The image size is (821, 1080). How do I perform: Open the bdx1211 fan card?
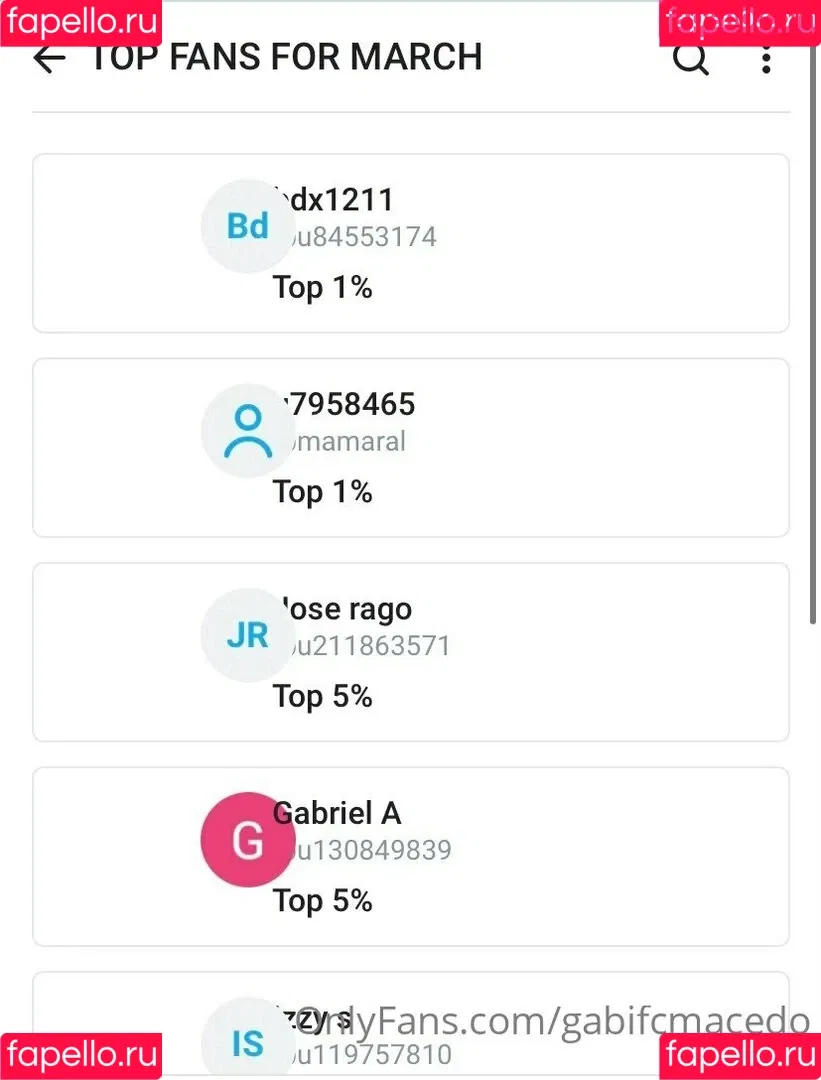pyautogui.click(x=410, y=243)
